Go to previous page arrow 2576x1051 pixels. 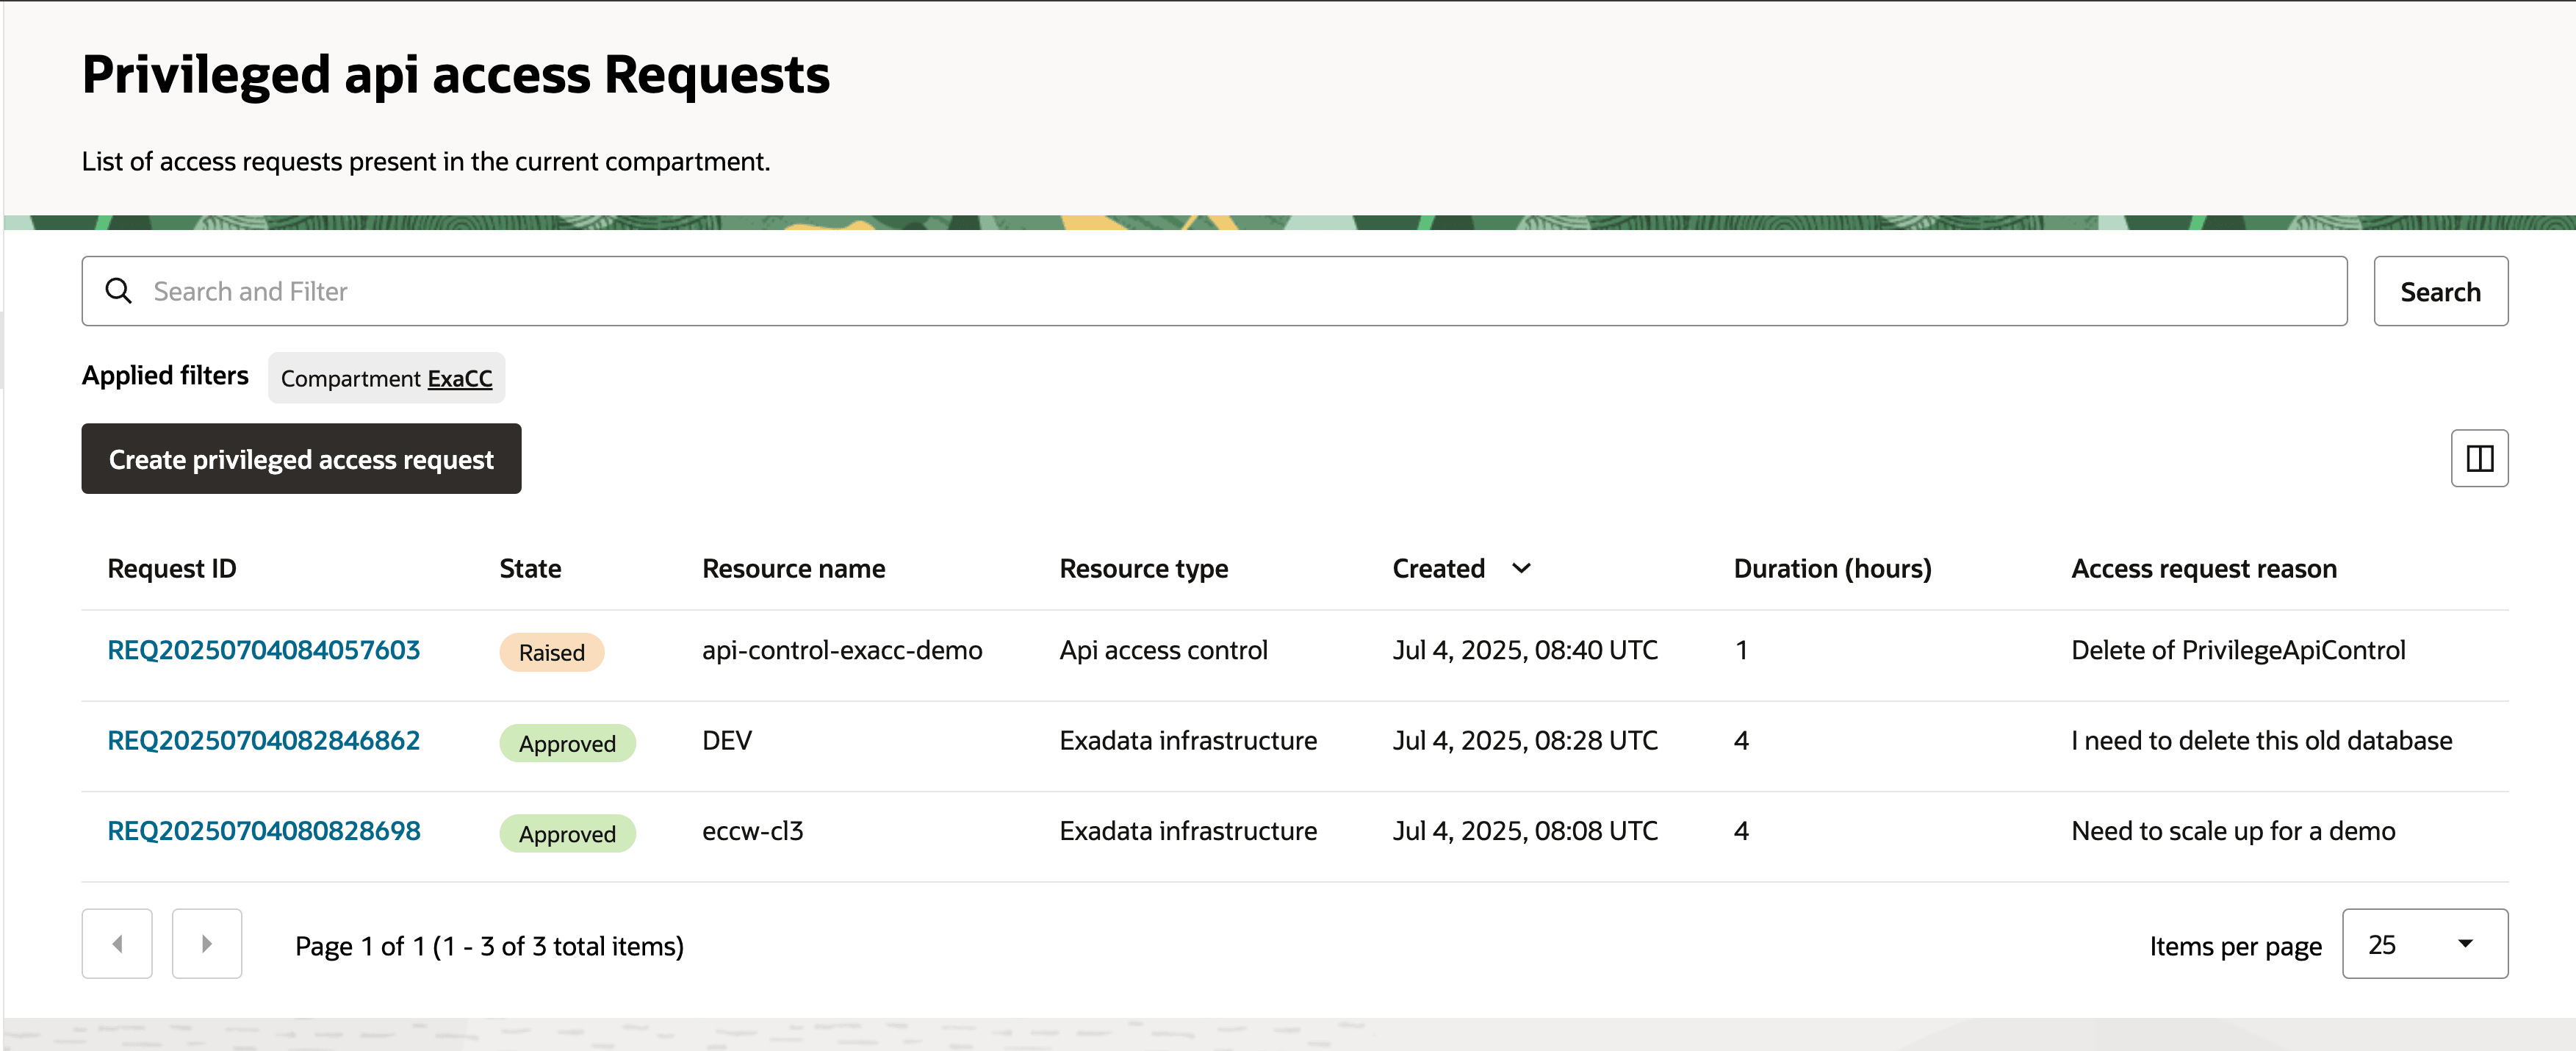click(x=117, y=943)
